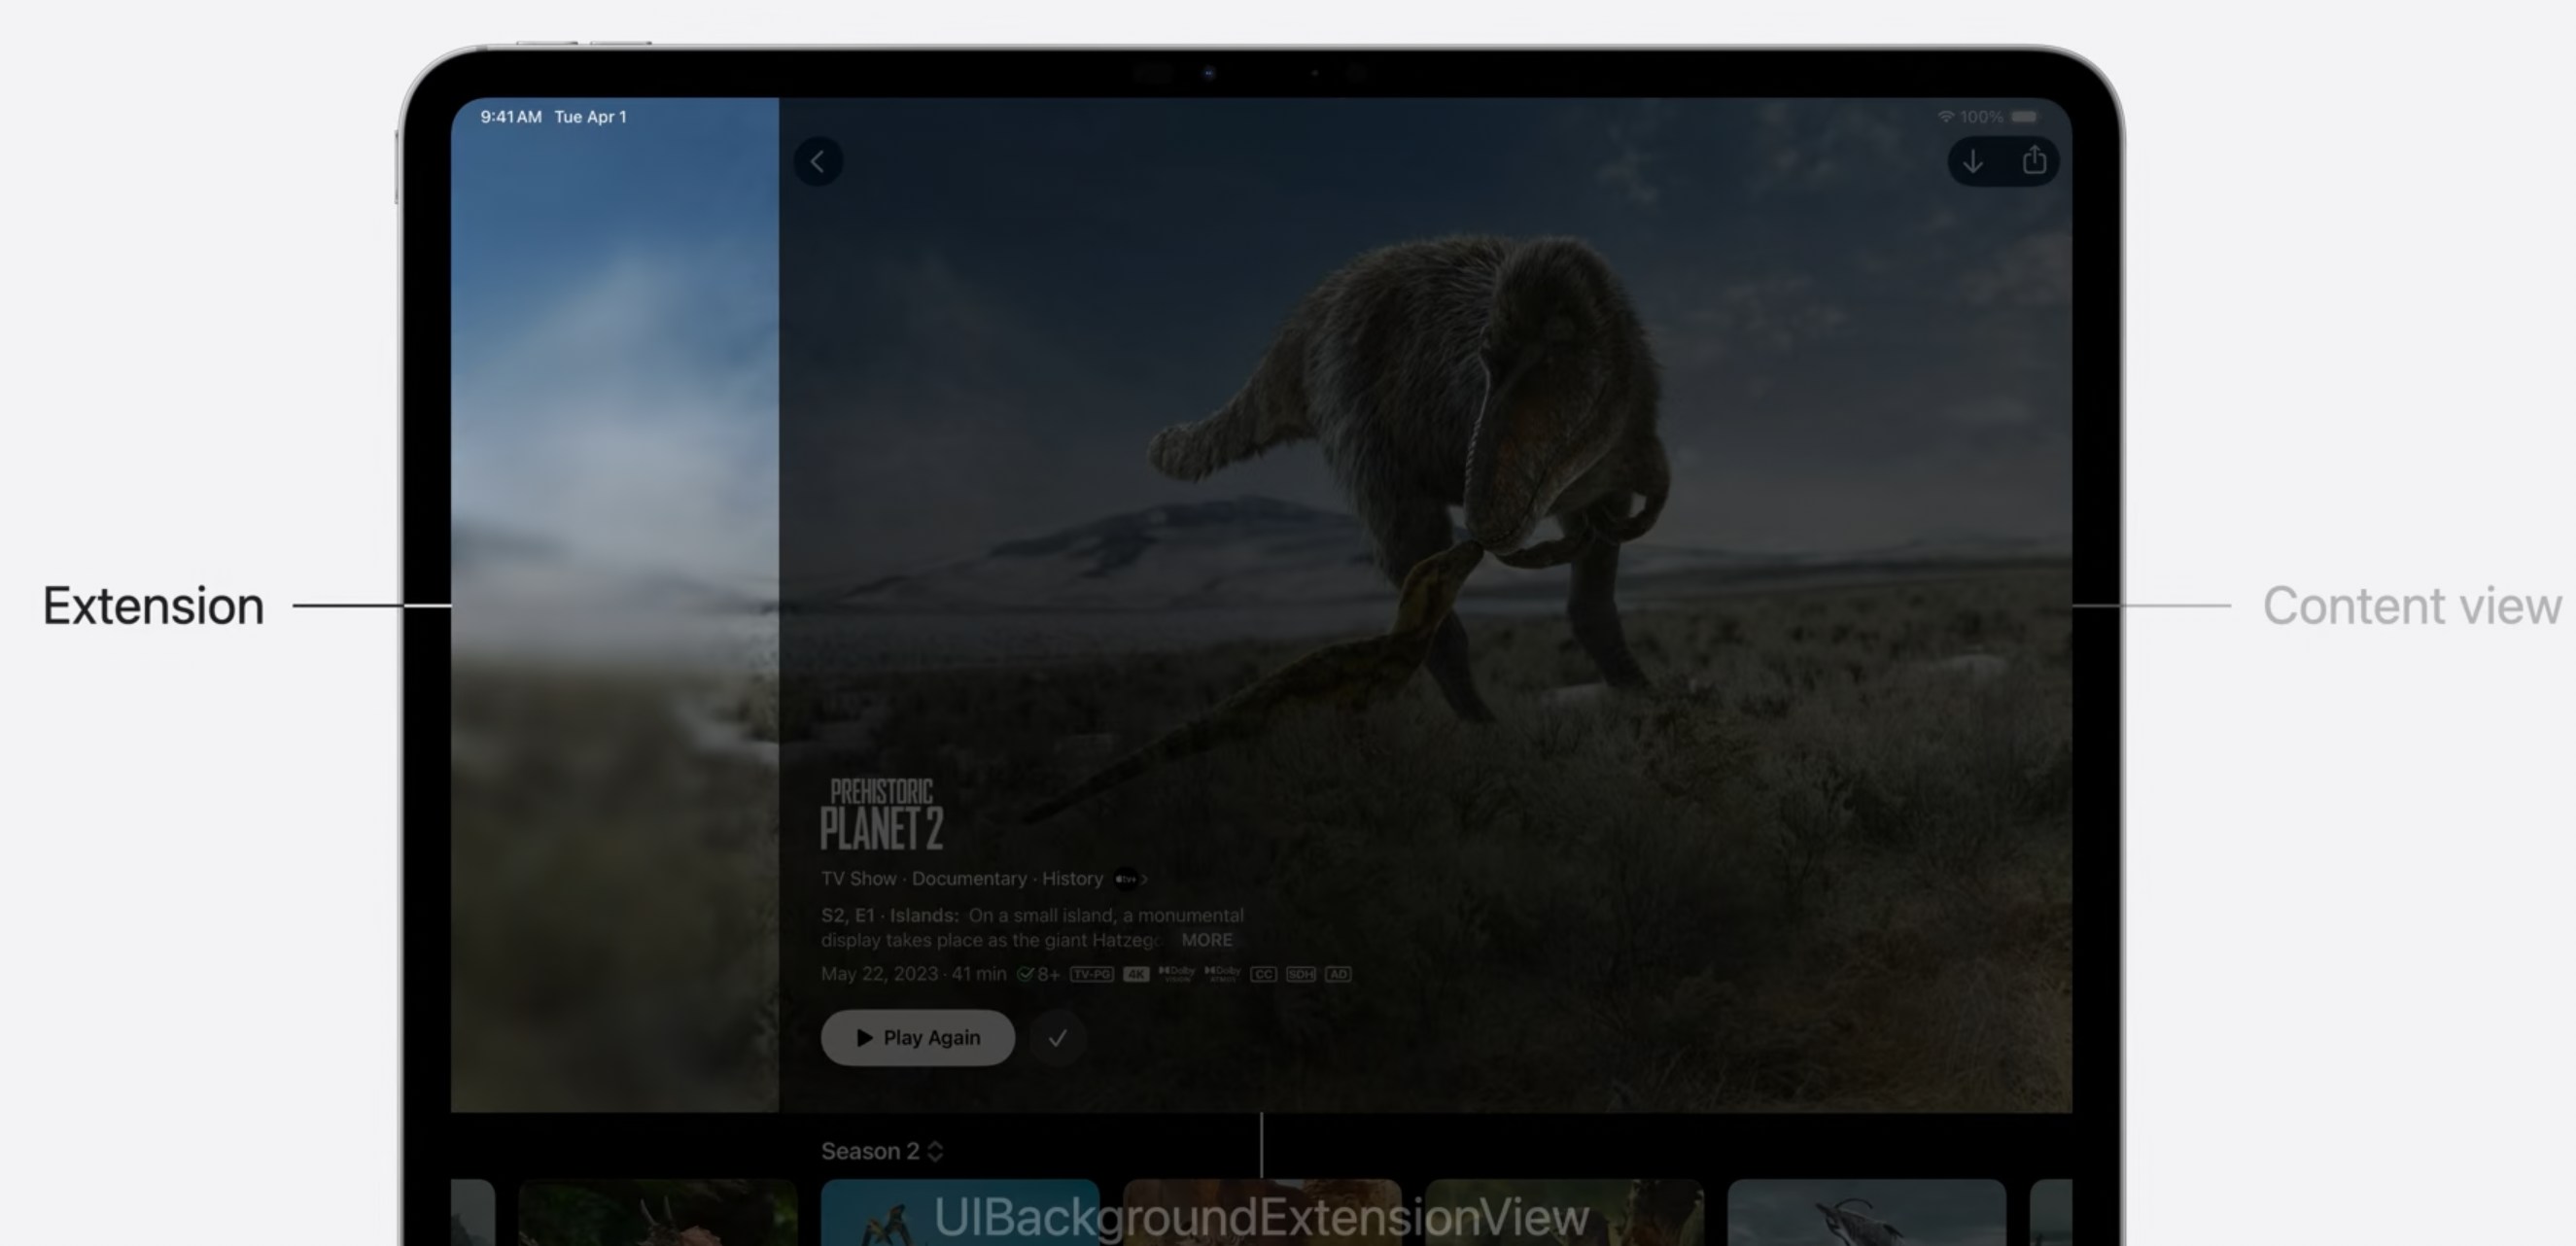Download the episode with the arrow icon

(1973, 161)
